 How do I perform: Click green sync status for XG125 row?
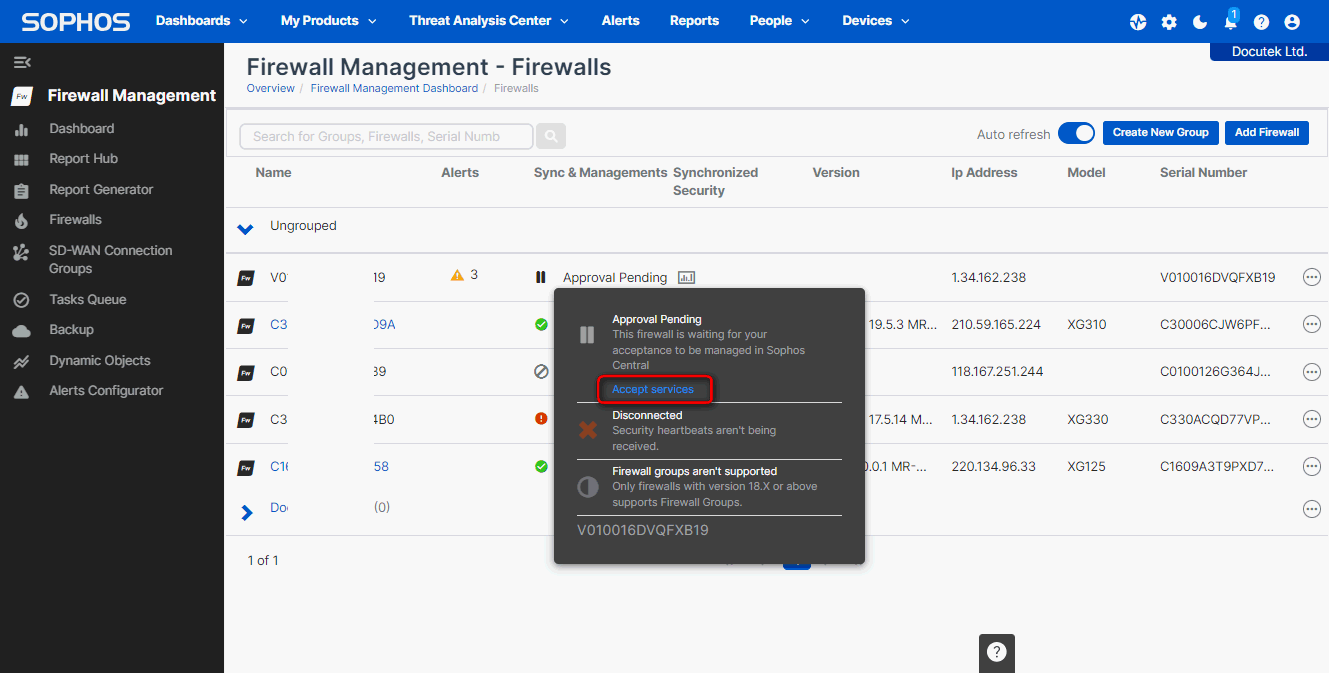pos(541,466)
